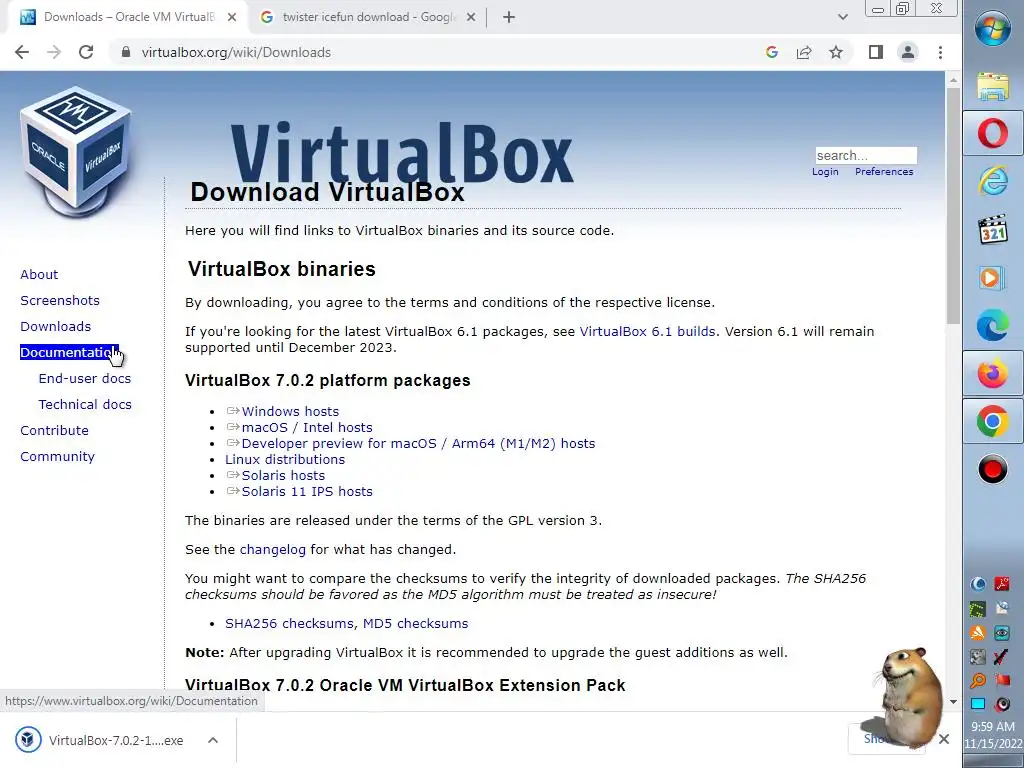Launch Firefox from the taskbar

(993, 374)
